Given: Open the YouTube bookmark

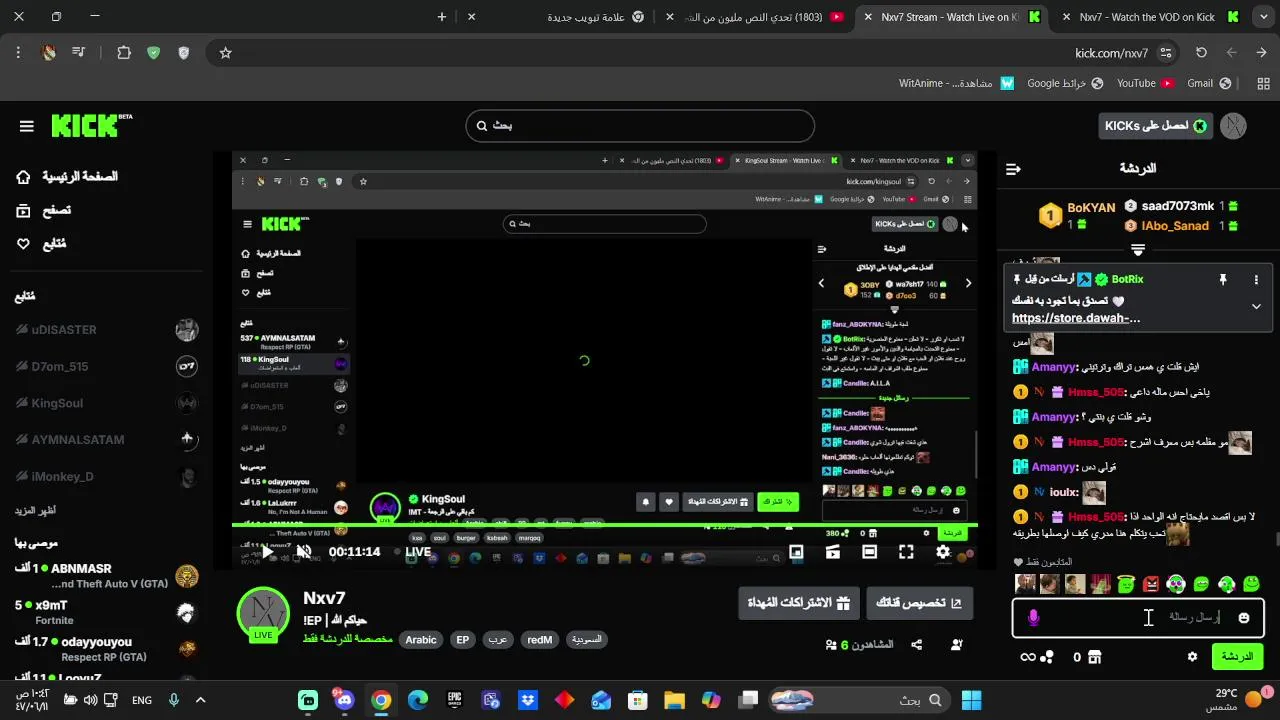Looking at the screenshot, I should coord(1145,83).
